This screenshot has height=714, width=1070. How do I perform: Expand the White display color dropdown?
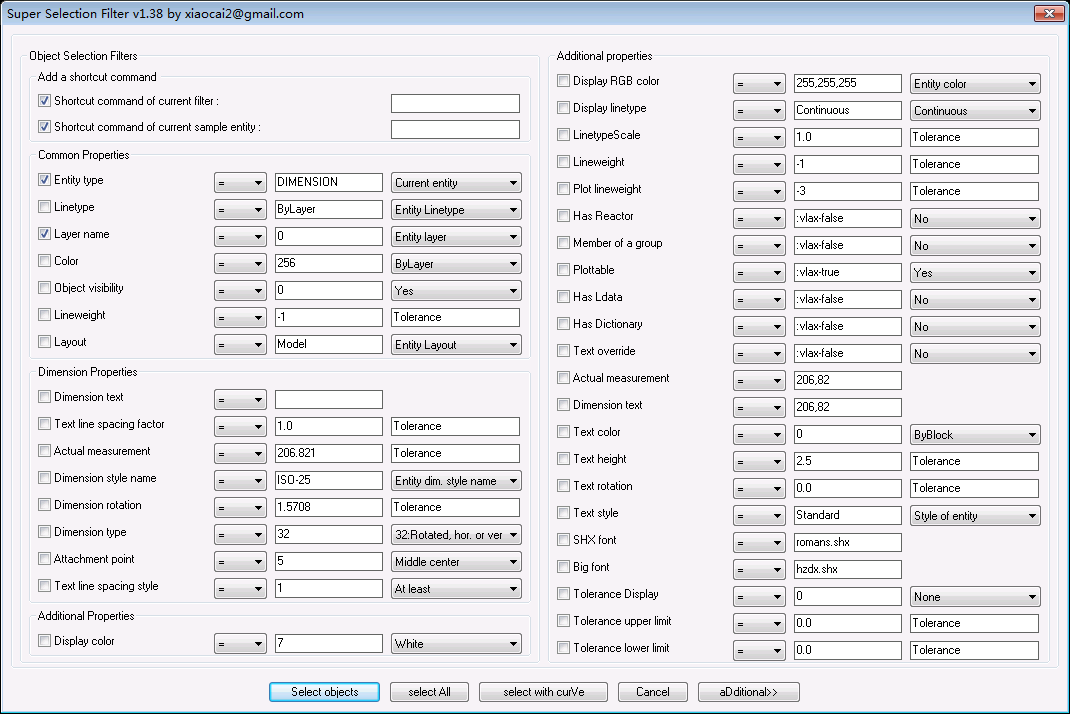click(456, 644)
